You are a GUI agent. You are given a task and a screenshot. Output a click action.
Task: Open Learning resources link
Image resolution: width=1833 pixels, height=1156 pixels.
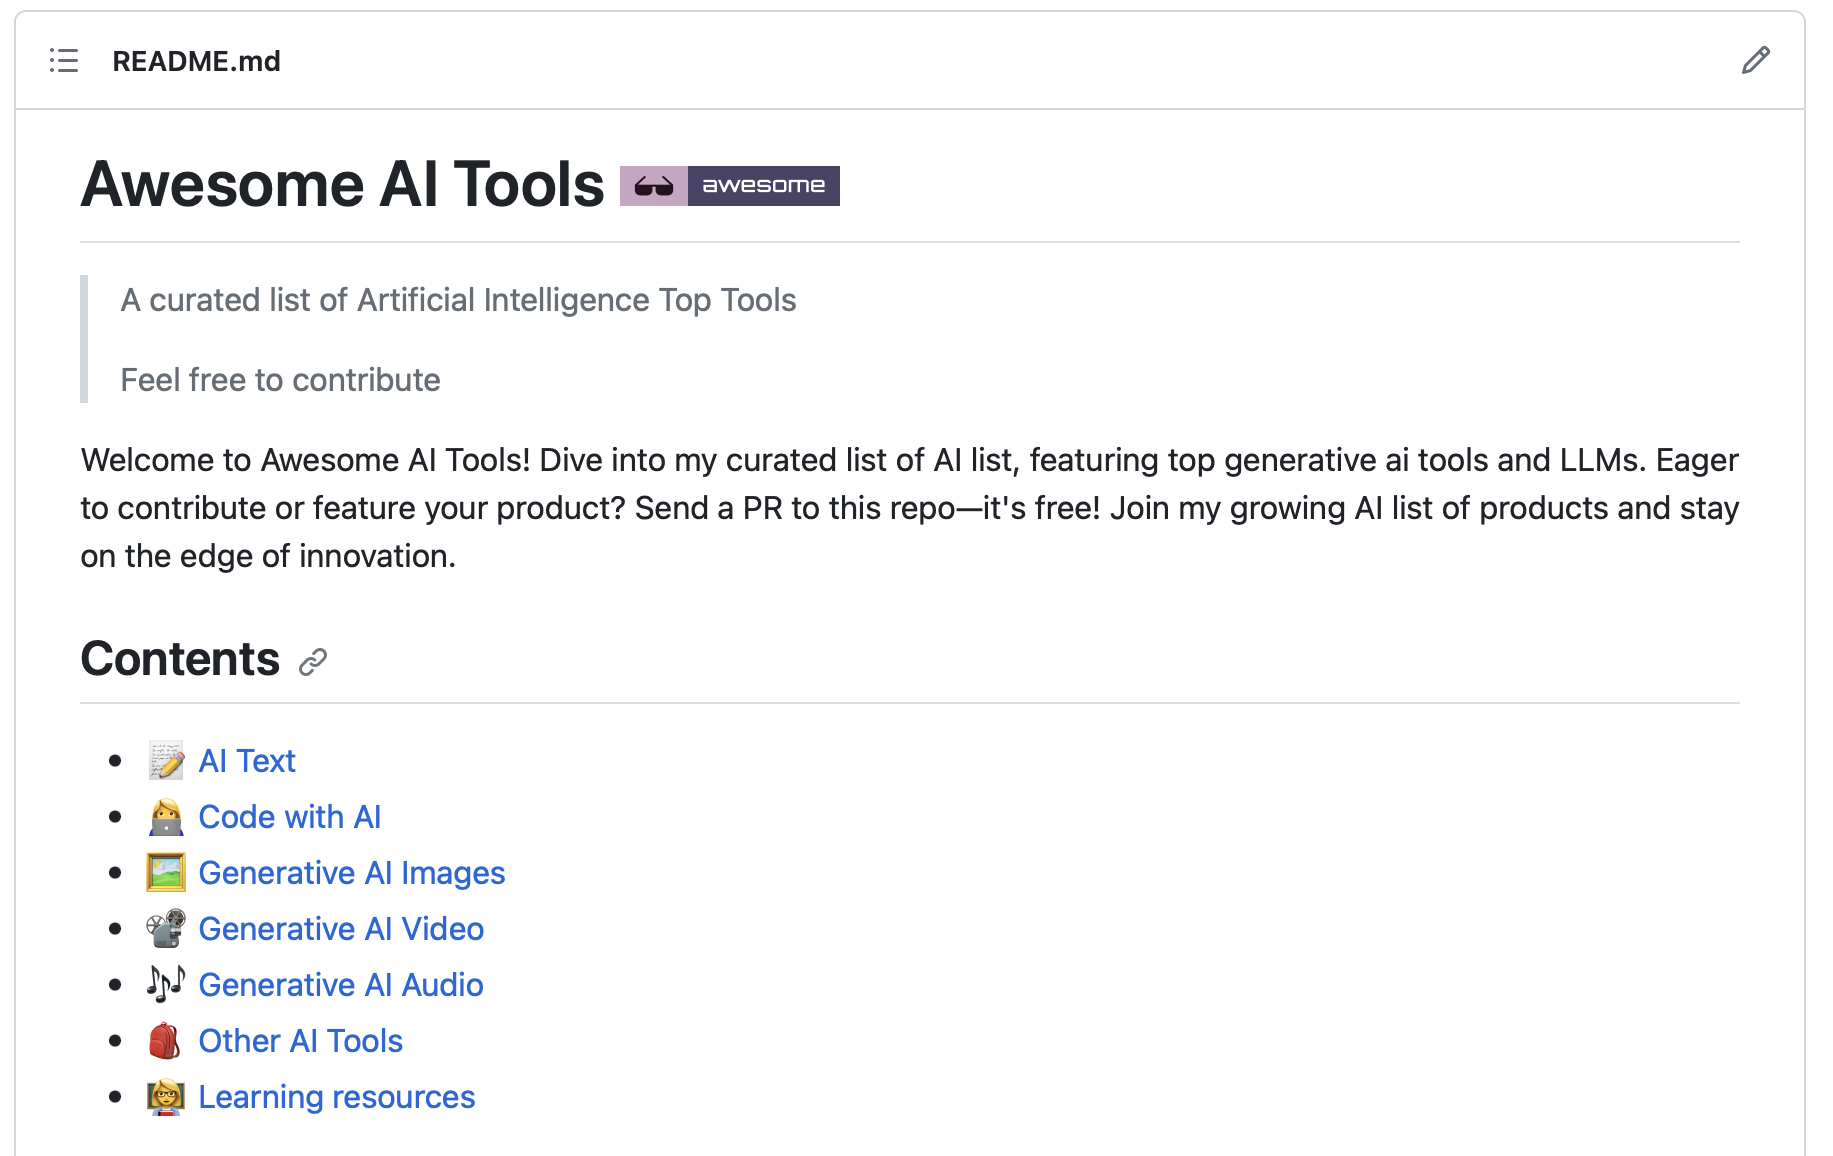337,1097
